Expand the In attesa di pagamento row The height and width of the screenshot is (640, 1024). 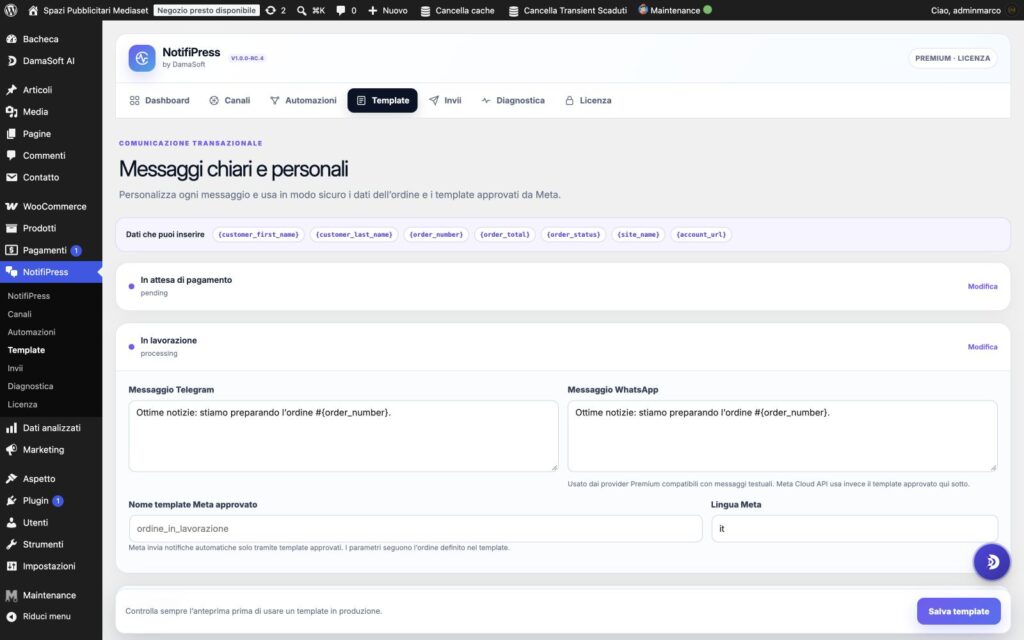(563, 286)
